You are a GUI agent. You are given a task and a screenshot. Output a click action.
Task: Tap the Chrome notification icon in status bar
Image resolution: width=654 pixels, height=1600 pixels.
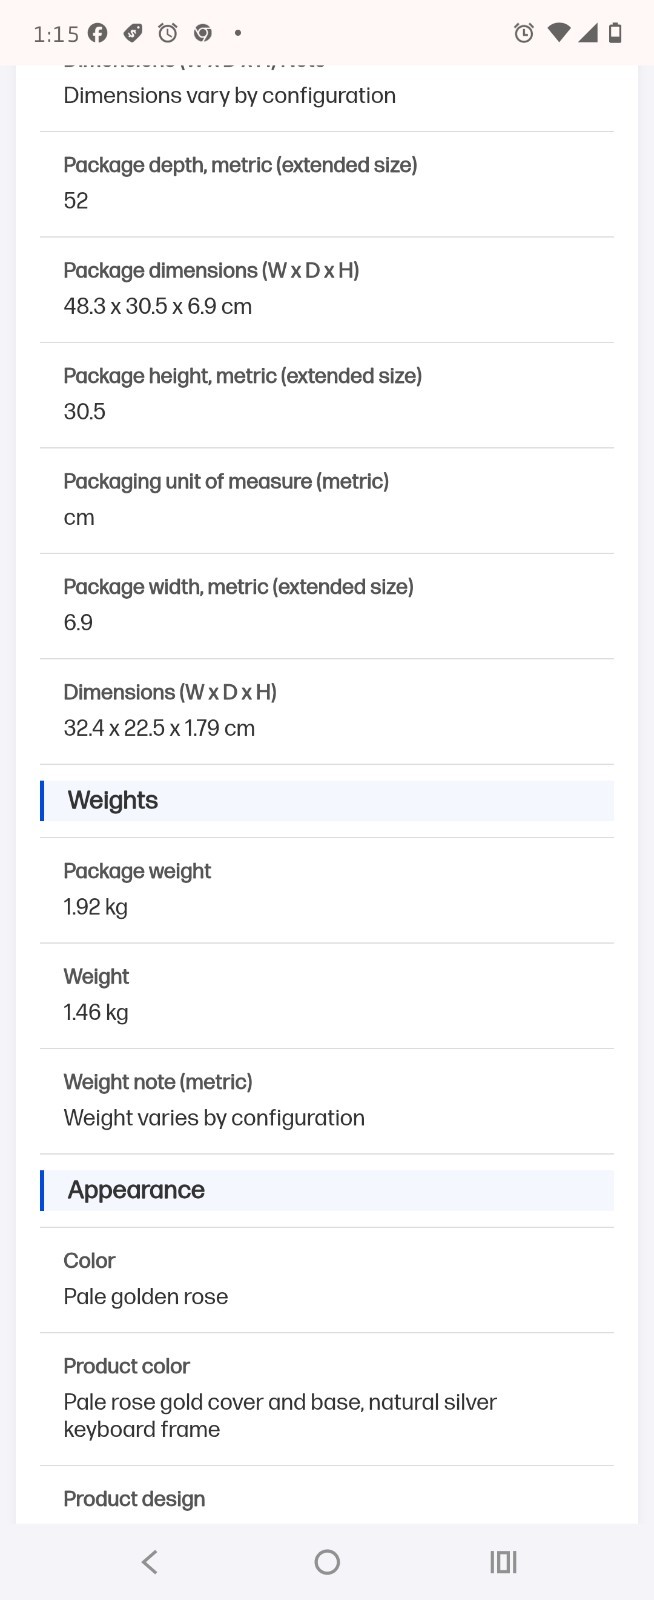point(203,33)
